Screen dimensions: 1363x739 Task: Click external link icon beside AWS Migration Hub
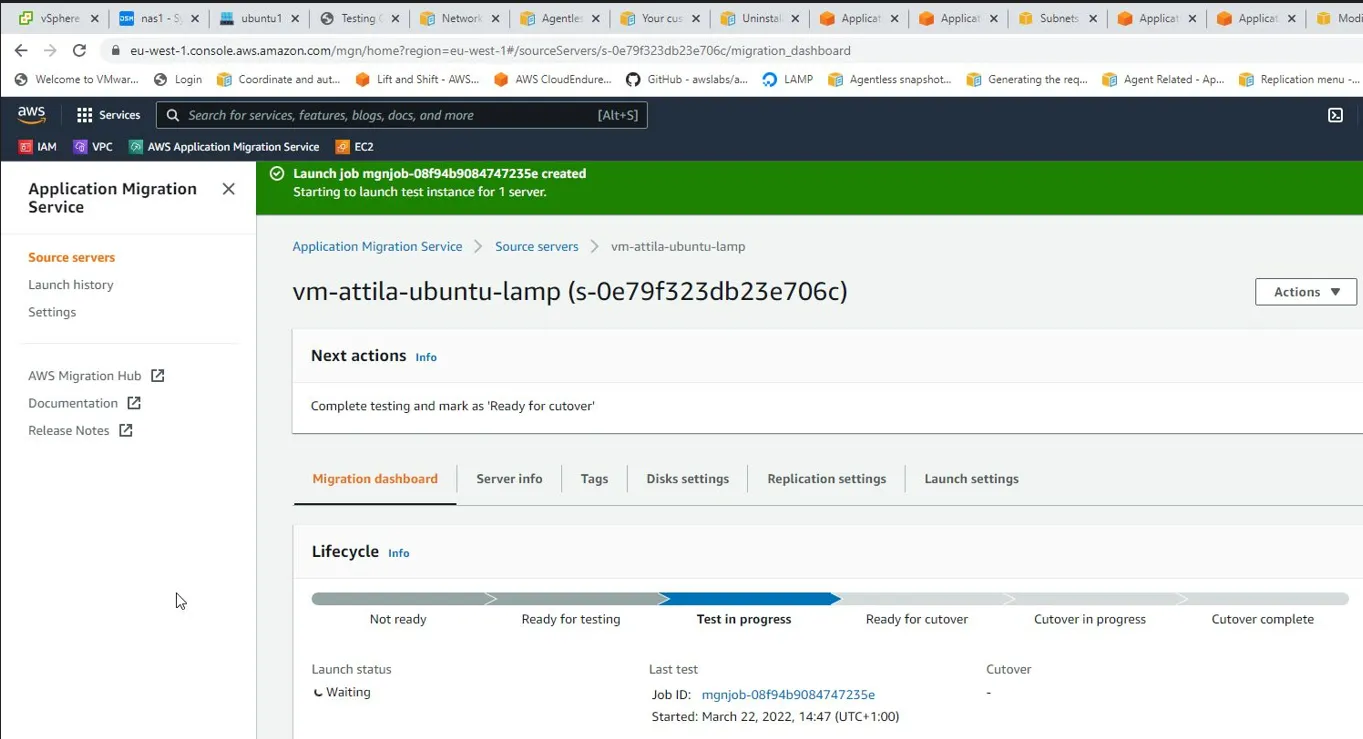click(x=157, y=376)
